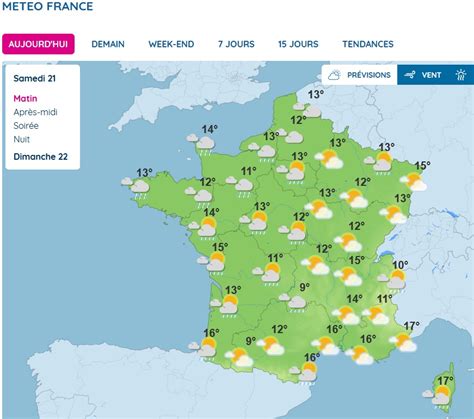Switch map to Prévisions view
Image resolution: width=474 pixels, height=419 pixels.
(359, 75)
